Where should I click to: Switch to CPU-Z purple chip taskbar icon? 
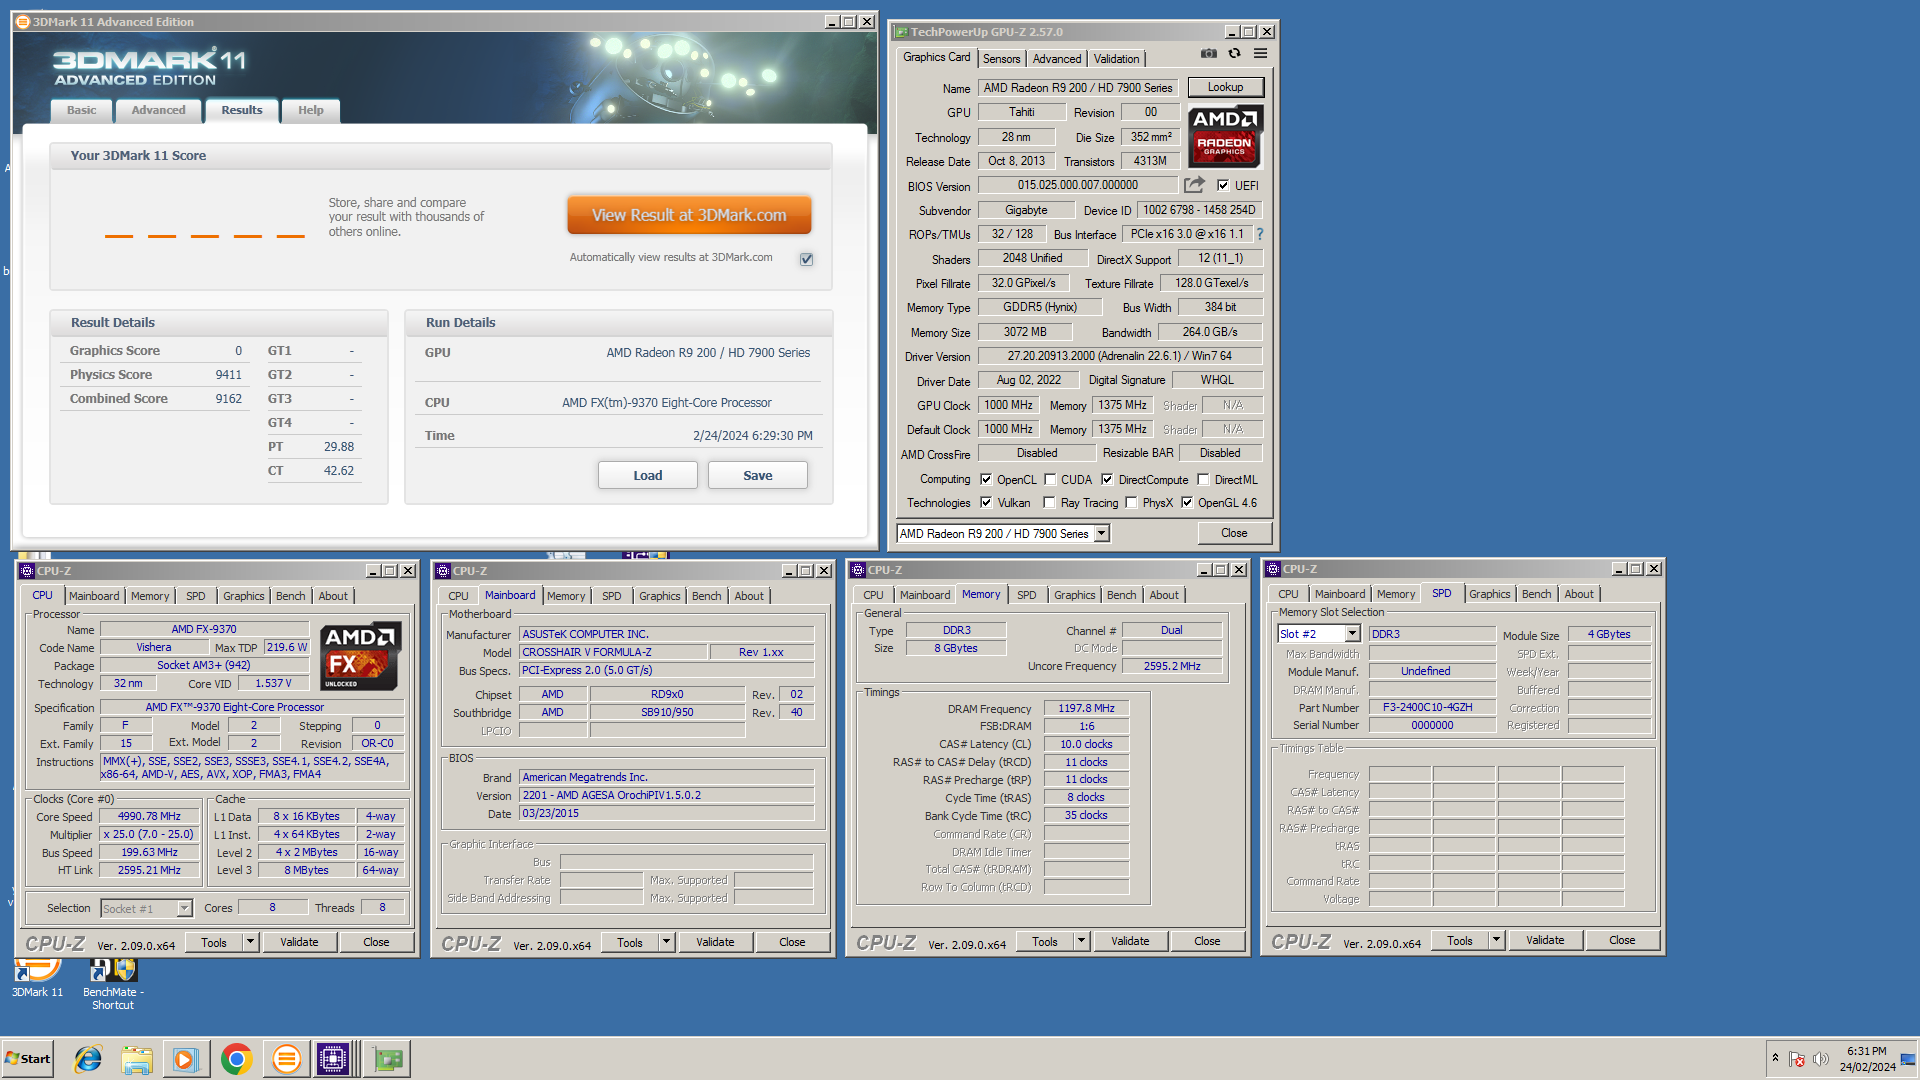333,1059
